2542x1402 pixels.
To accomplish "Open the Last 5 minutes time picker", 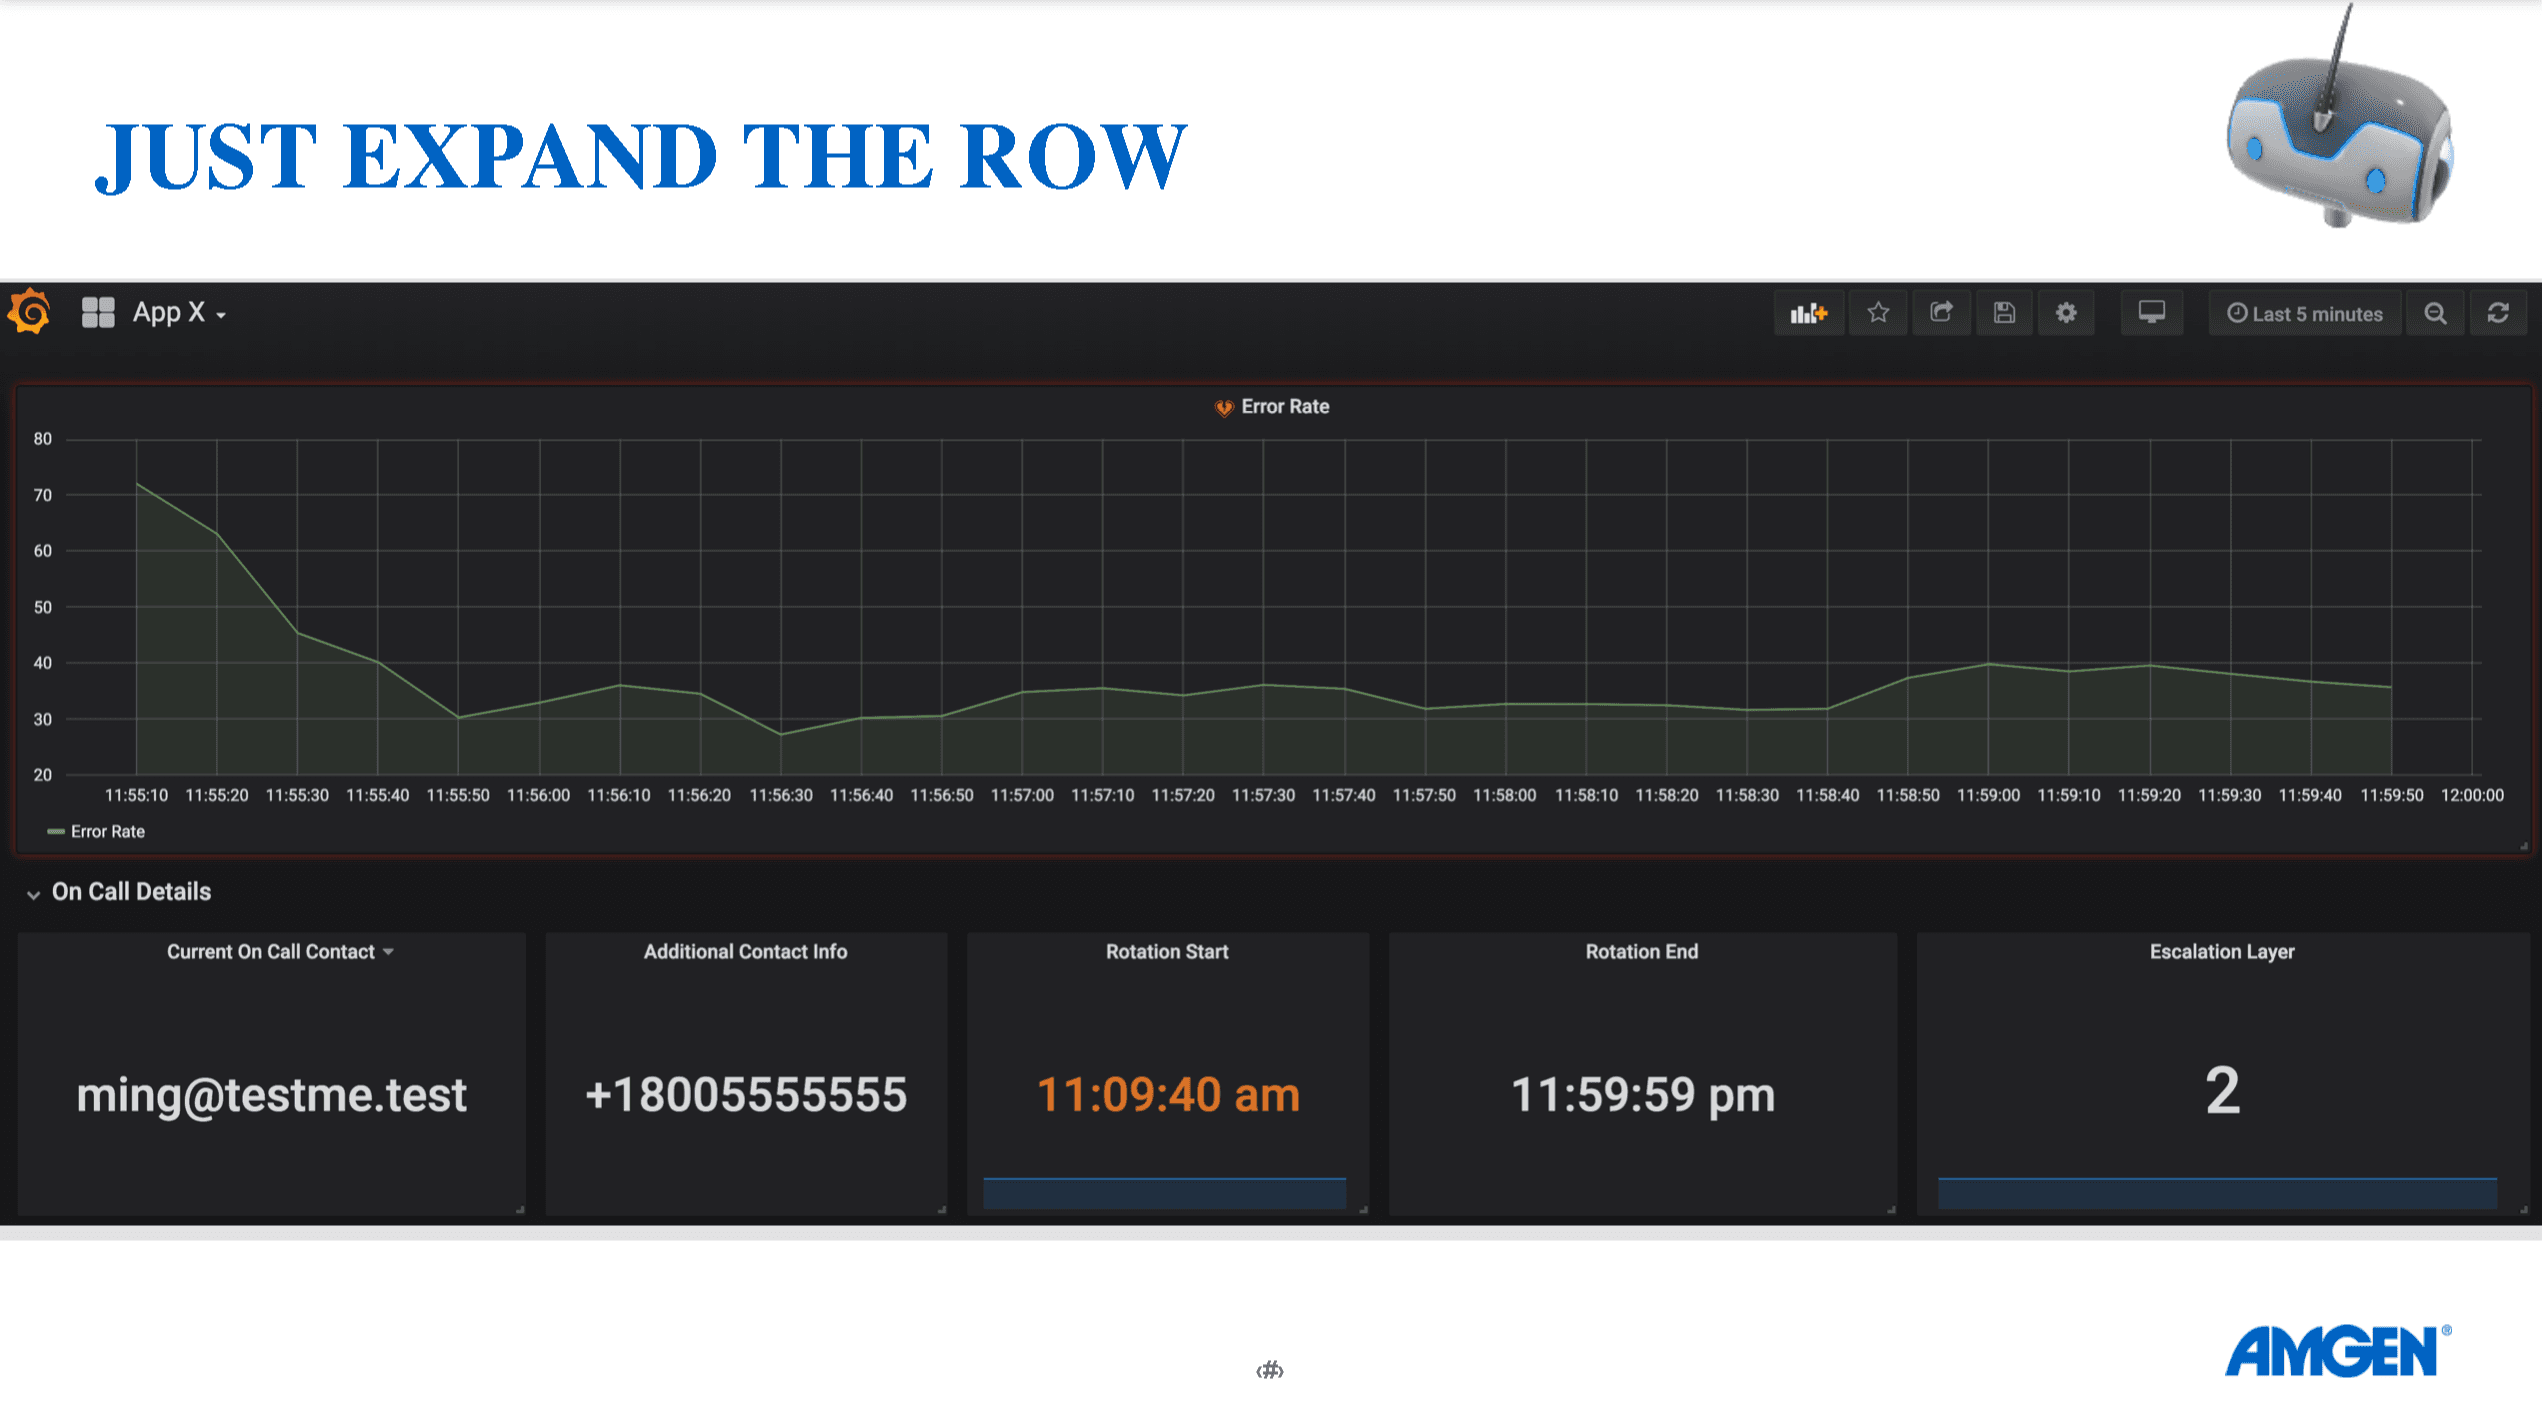I will point(2304,313).
